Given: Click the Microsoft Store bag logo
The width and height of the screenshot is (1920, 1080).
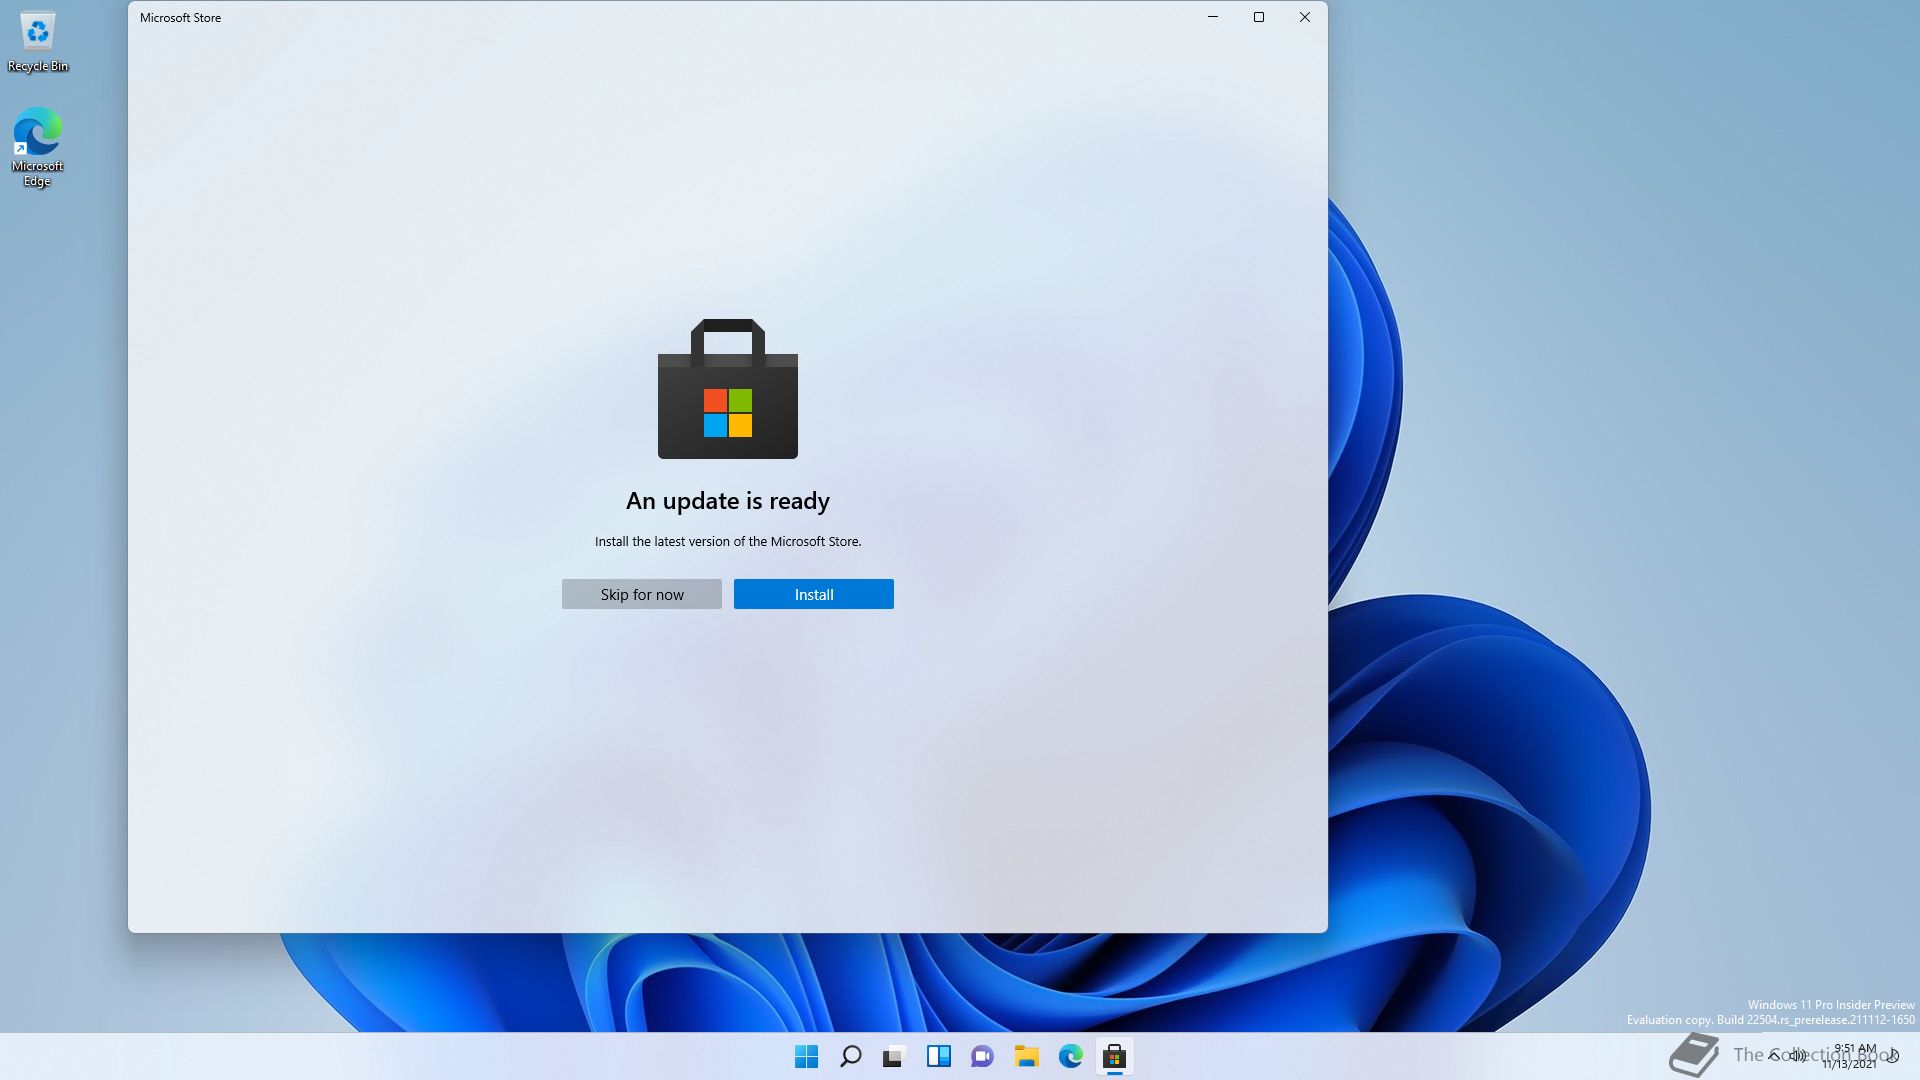Looking at the screenshot, I should [x=727, y=390].
